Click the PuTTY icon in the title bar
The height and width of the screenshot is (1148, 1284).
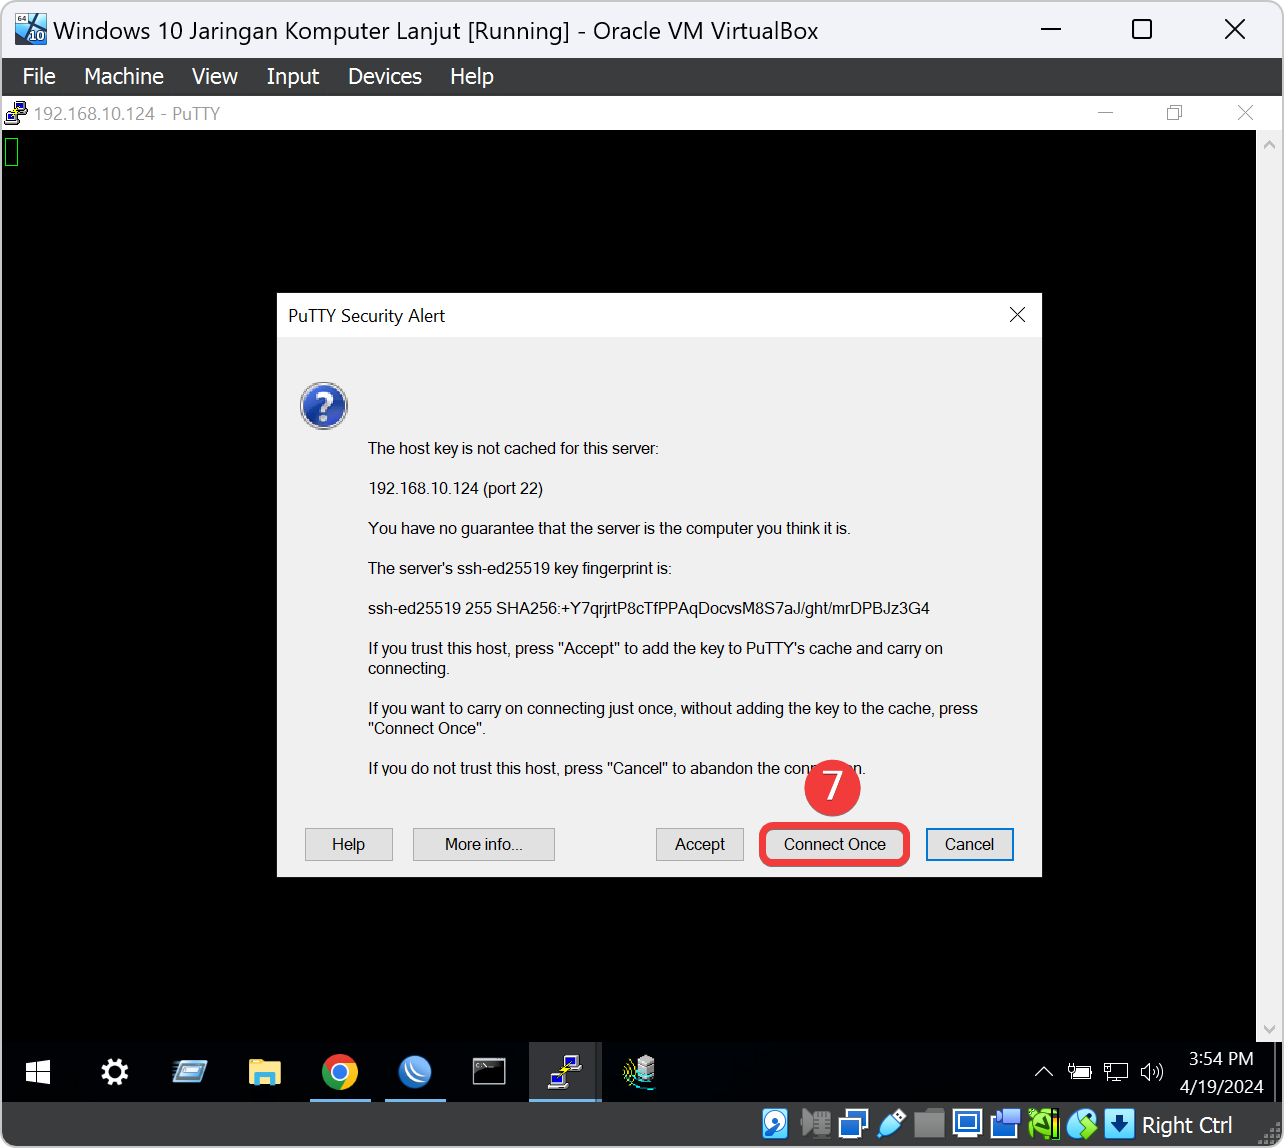coord(16,113)
